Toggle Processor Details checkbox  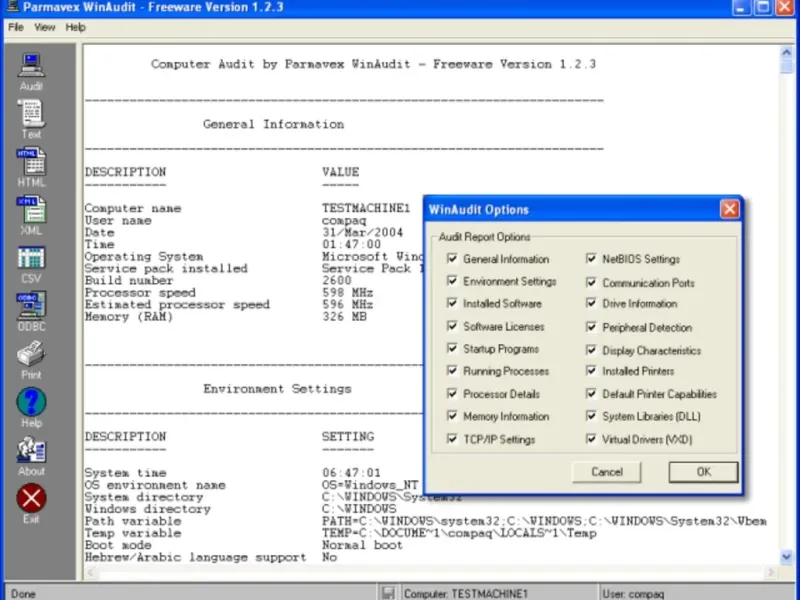[x=452, y=393]
